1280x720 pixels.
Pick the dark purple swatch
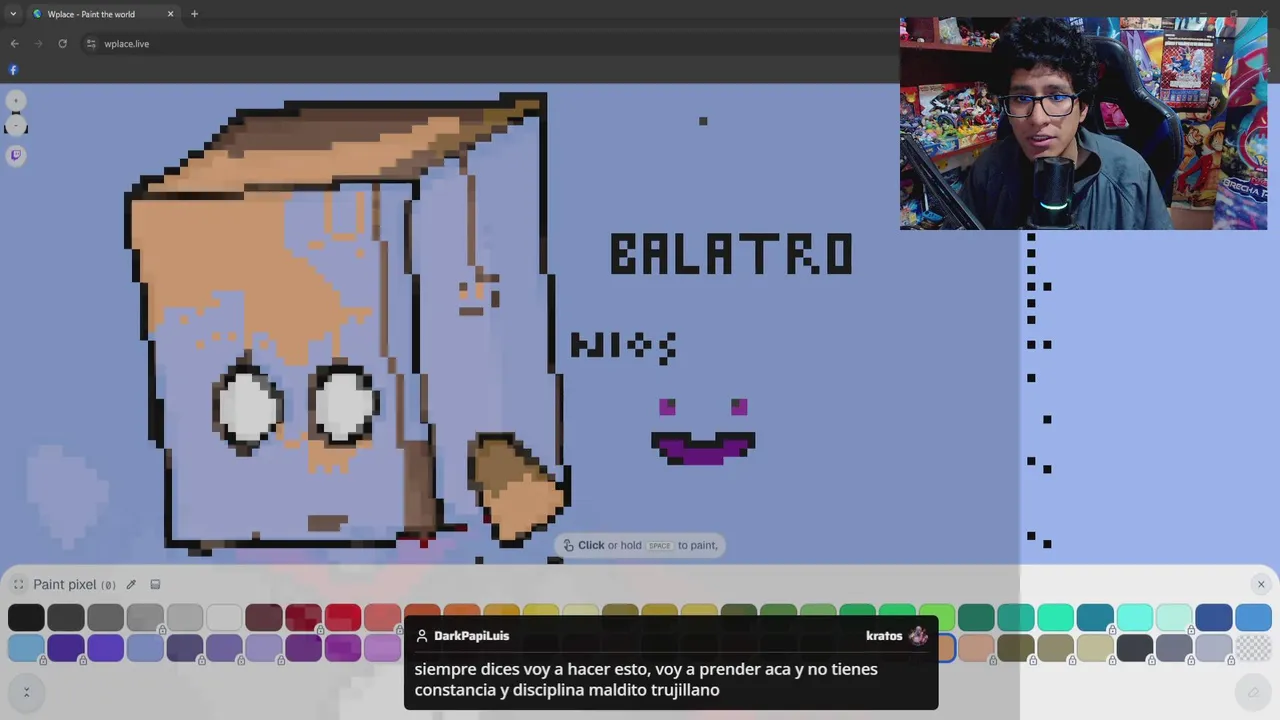(x=303, y=648)
